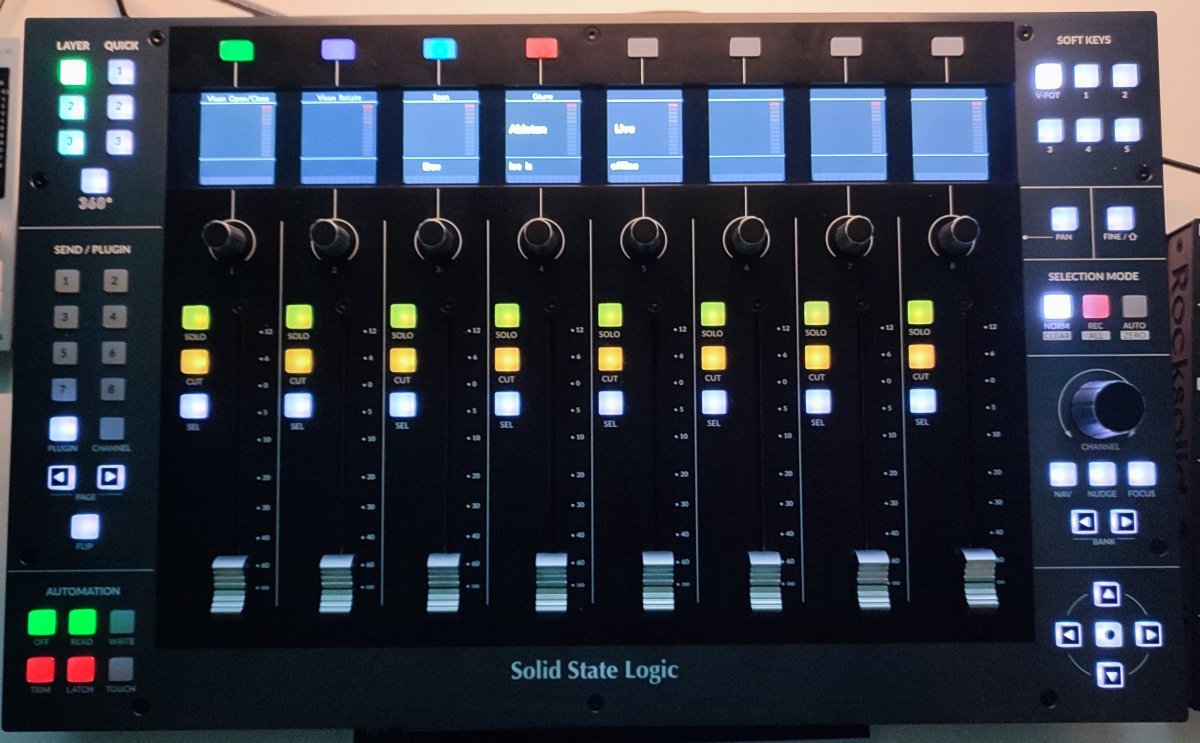Cut (mute) channel 7

817,357
